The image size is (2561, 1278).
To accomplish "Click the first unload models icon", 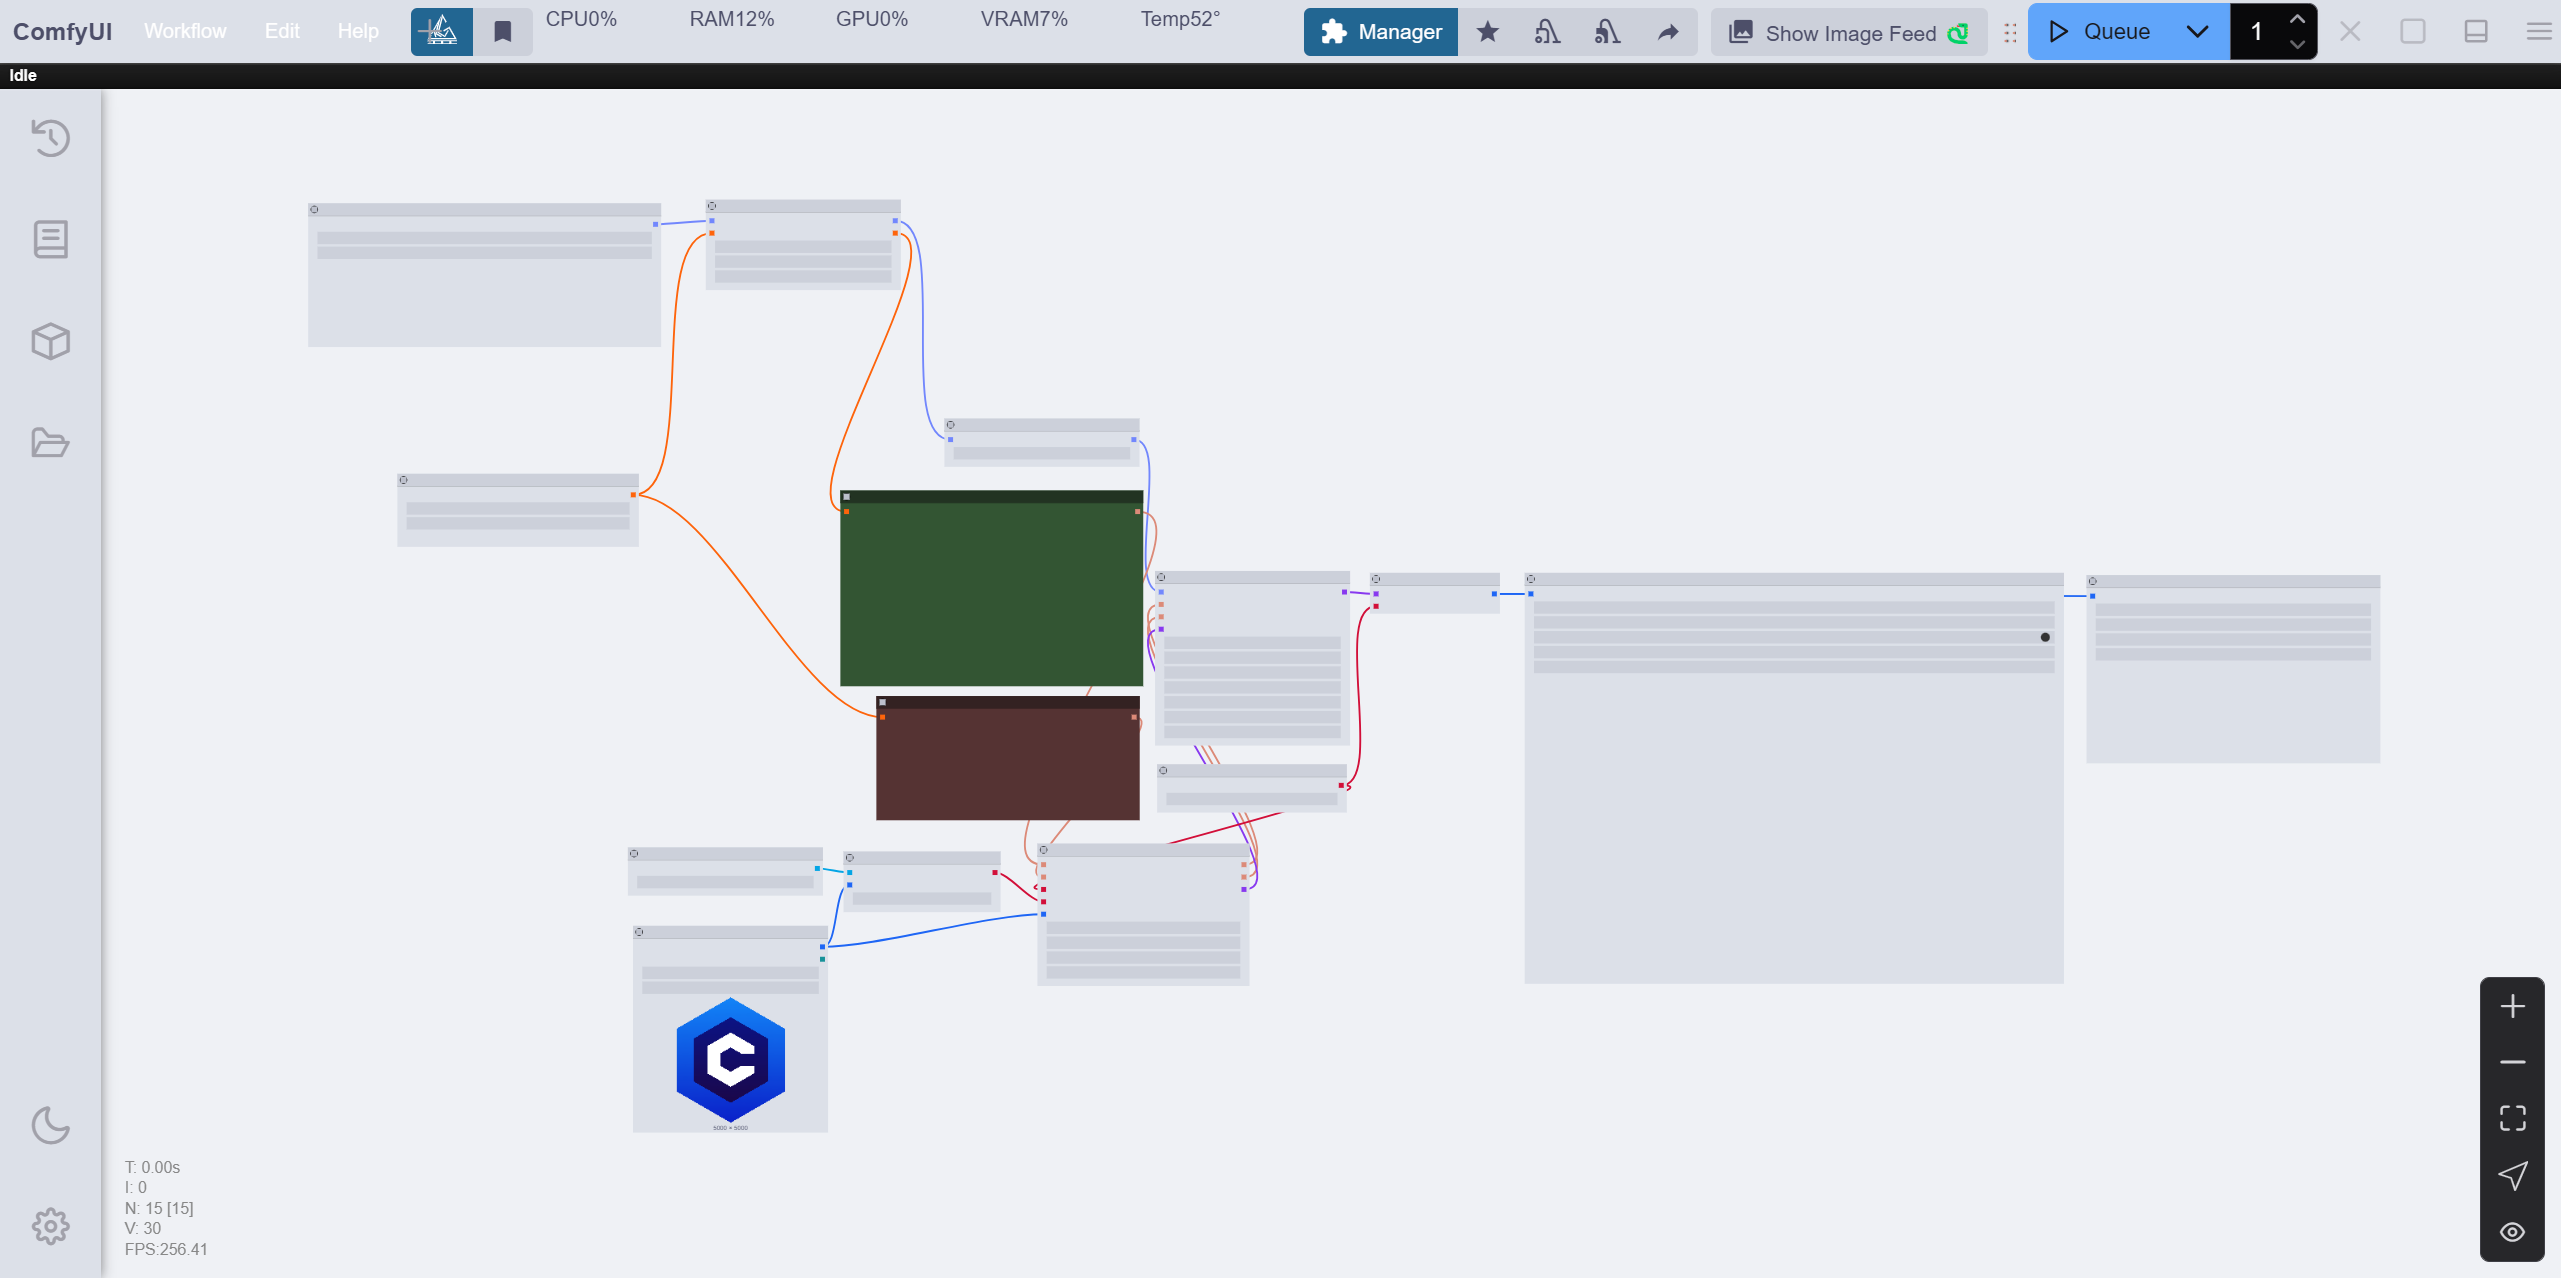I will click(x=1547, y=32).
